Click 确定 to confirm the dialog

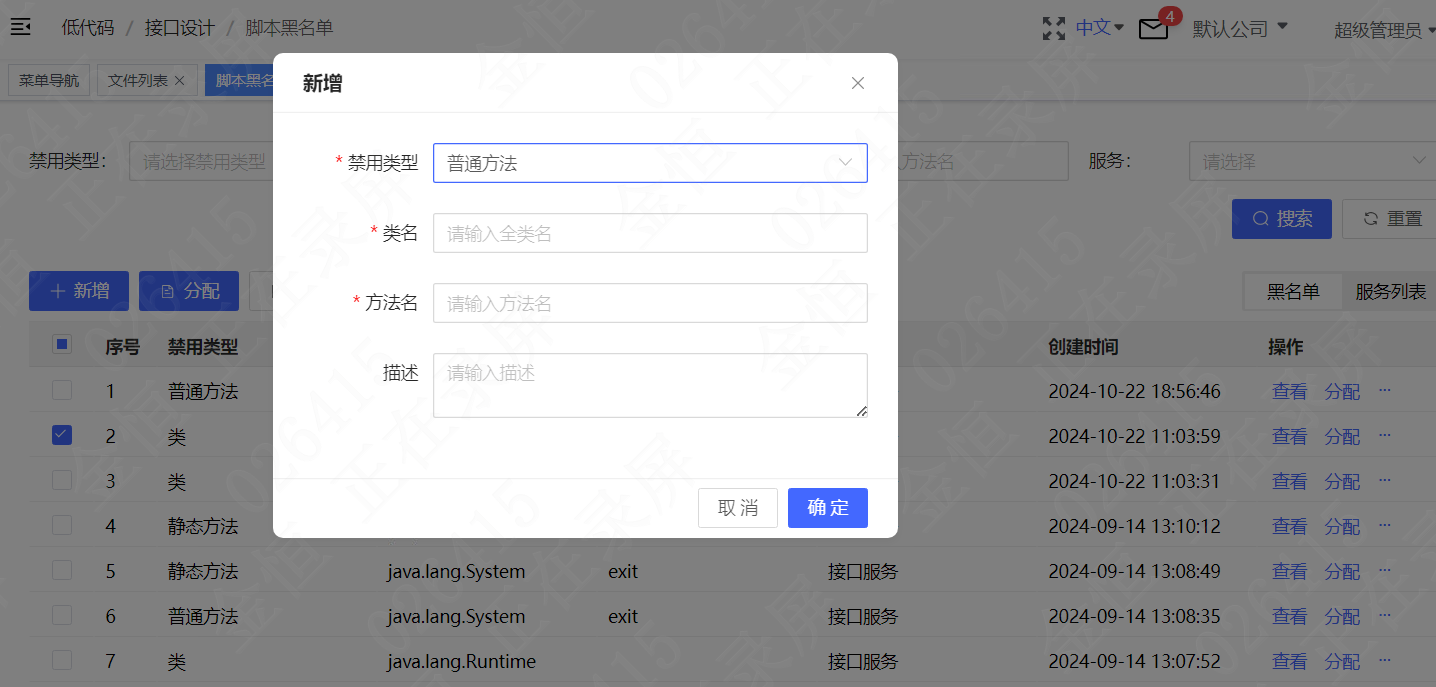tap(828, 508)
